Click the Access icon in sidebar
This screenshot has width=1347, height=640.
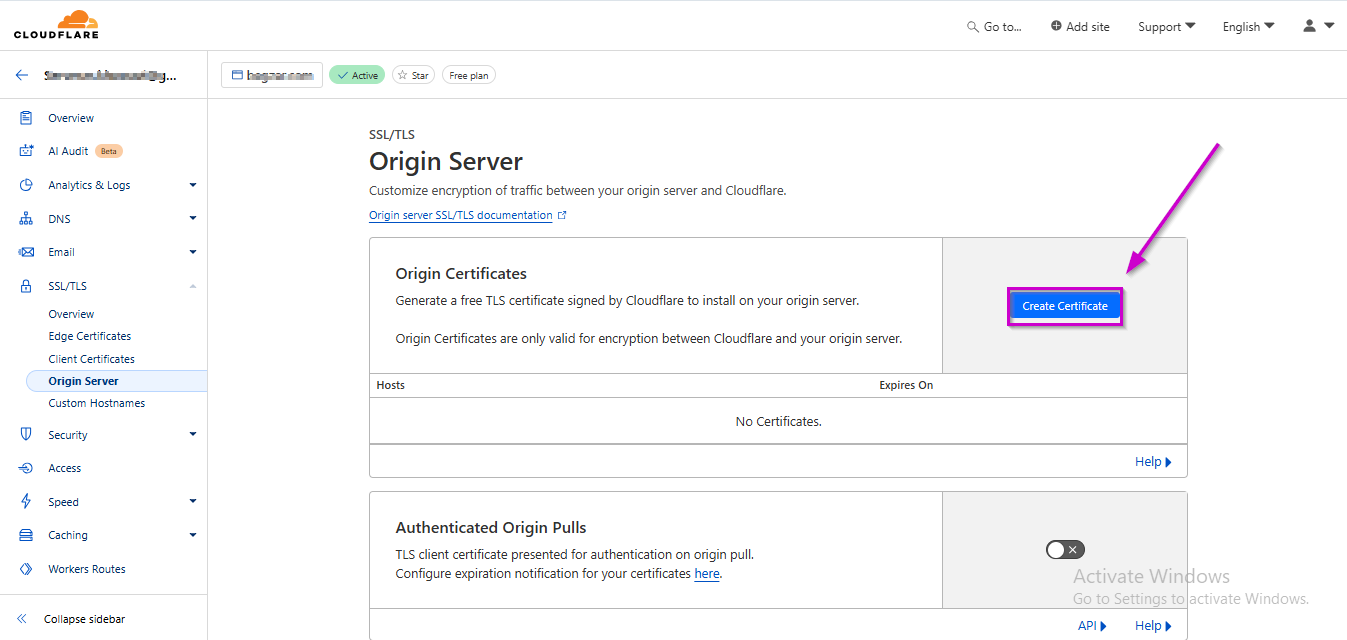[x=27, y=468]
